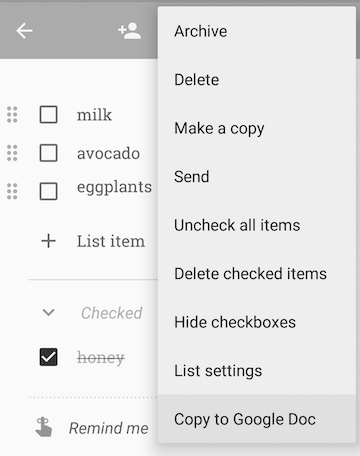Tap the back arrow icon
This screenshot has height=456, width=360.
tap(24, 31)
